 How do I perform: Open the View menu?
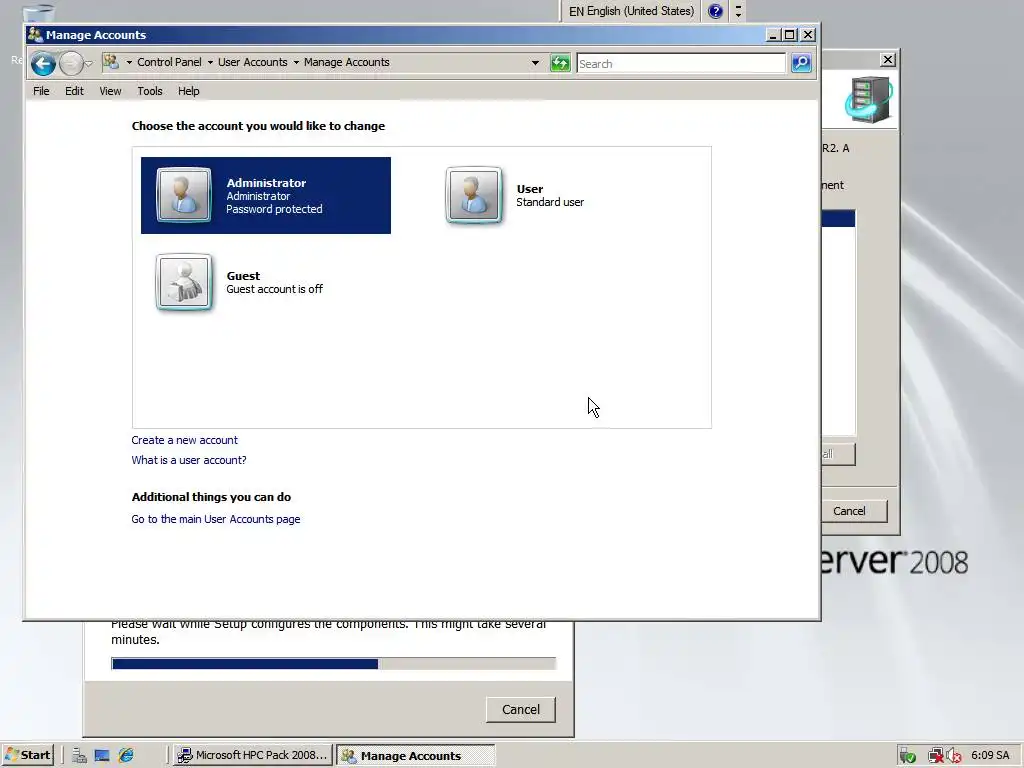110,91
